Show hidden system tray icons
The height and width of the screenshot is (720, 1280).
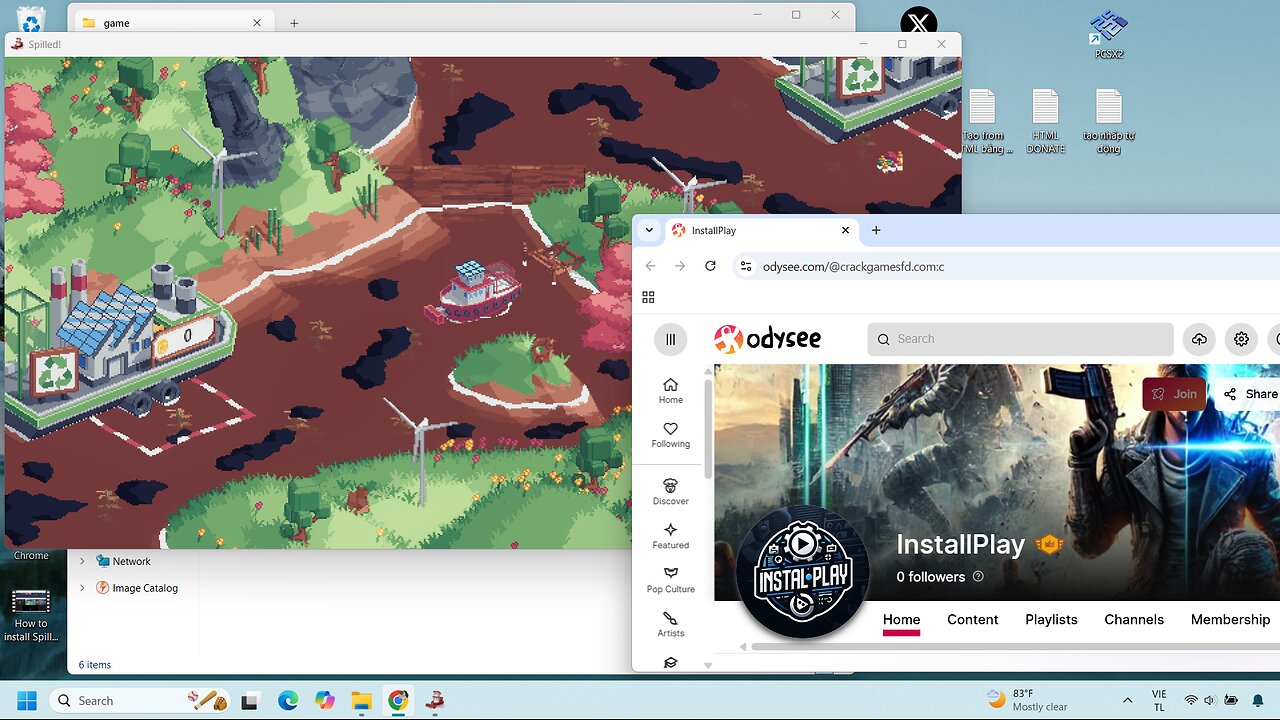point(1128,700)
